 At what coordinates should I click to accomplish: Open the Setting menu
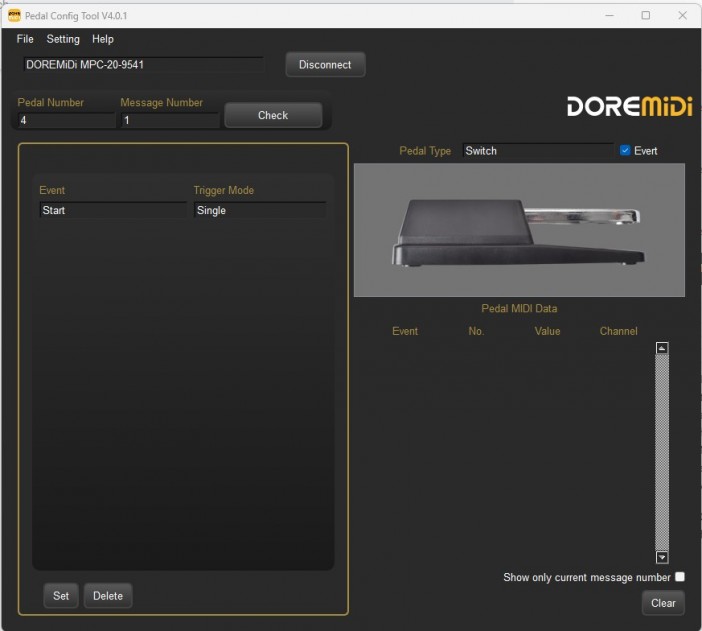pos(63,39)
